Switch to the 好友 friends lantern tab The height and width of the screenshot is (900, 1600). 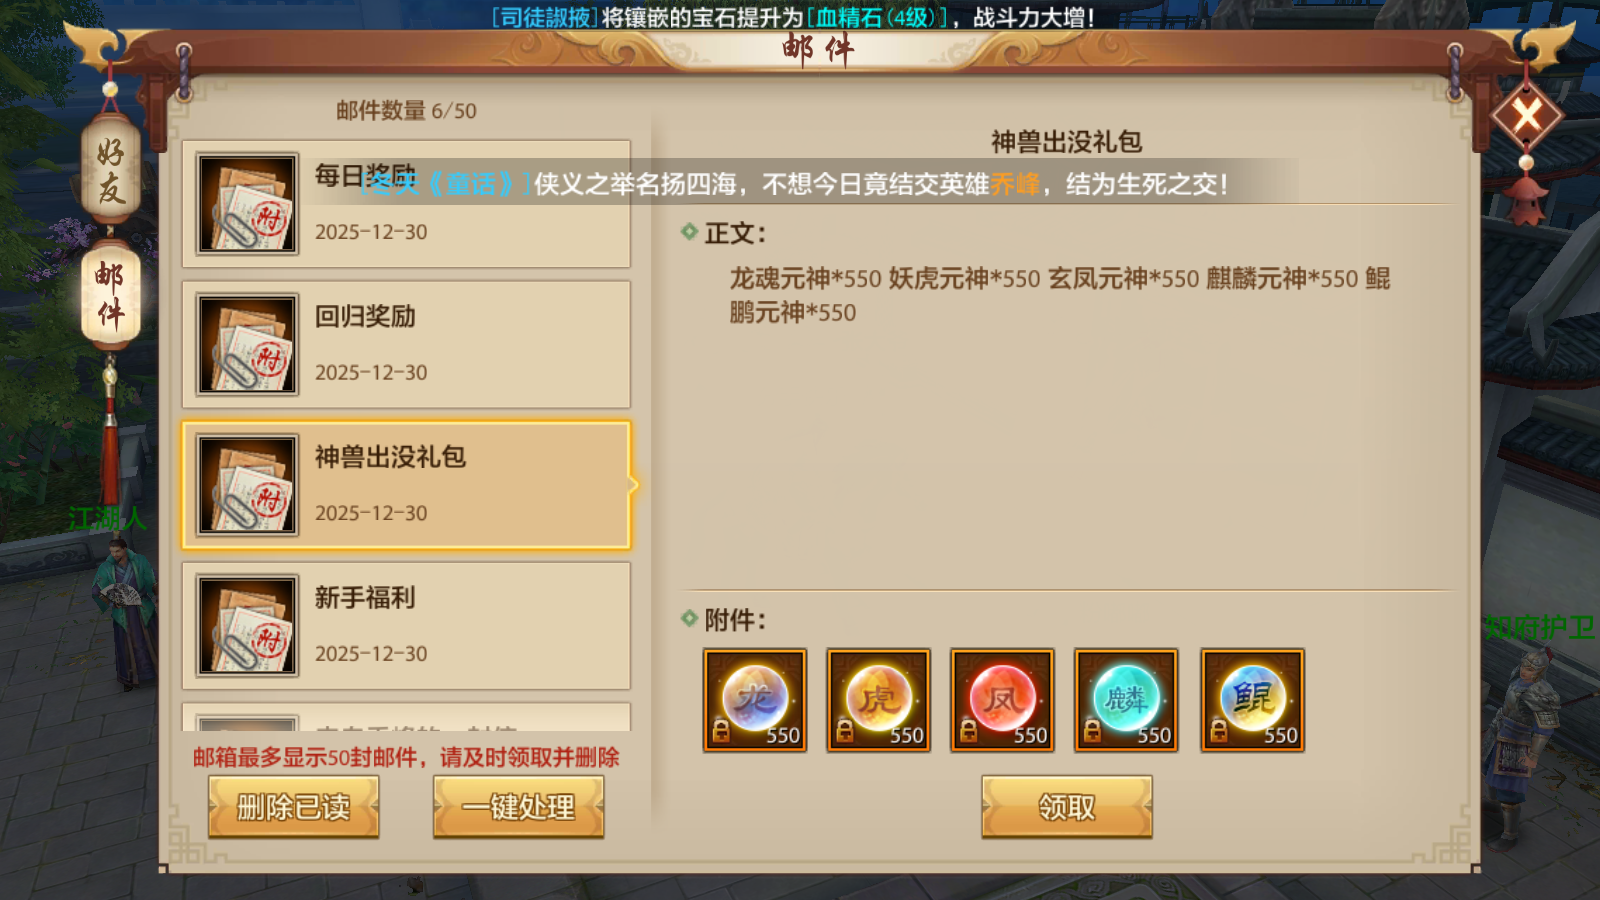click(111, 170)
